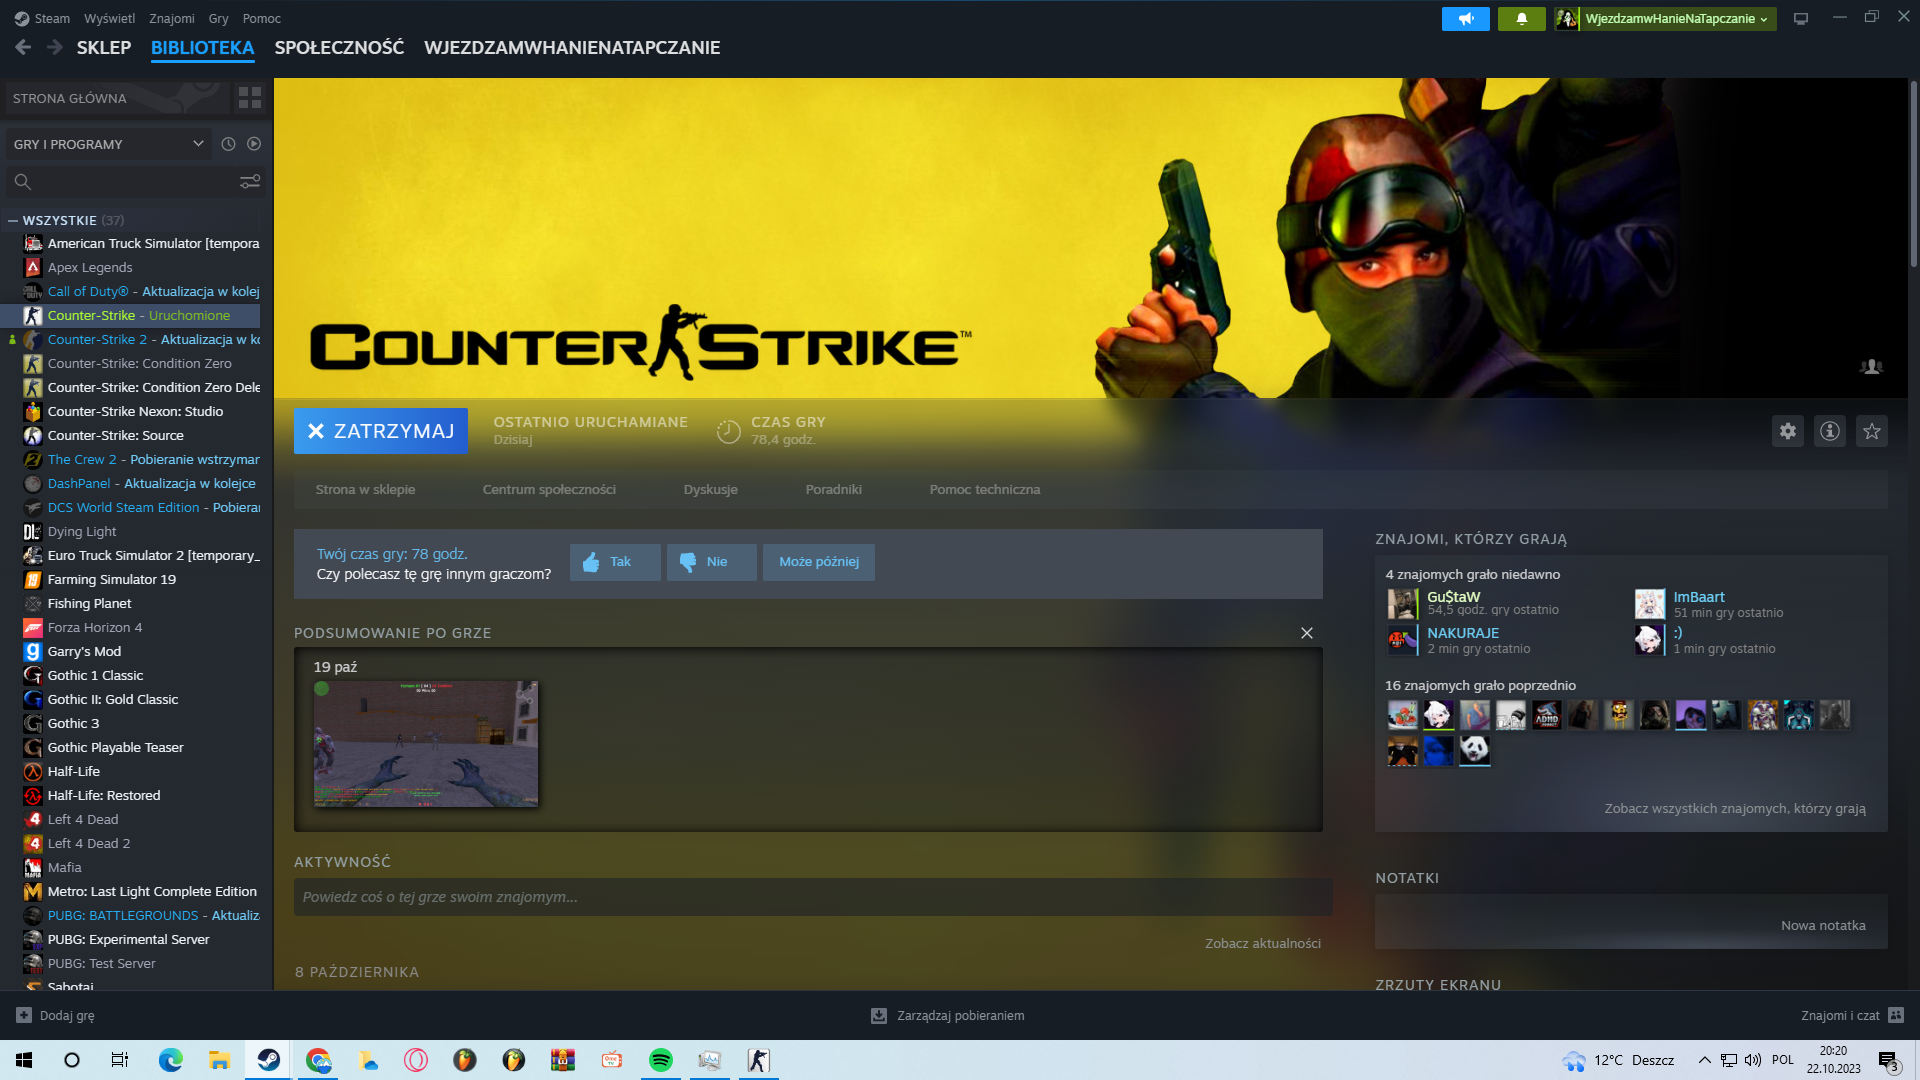Screen dimensions: 1920x1080
Task: Open the 19 paź gameplay screenshot thumbnail
Action: [426, 744]
